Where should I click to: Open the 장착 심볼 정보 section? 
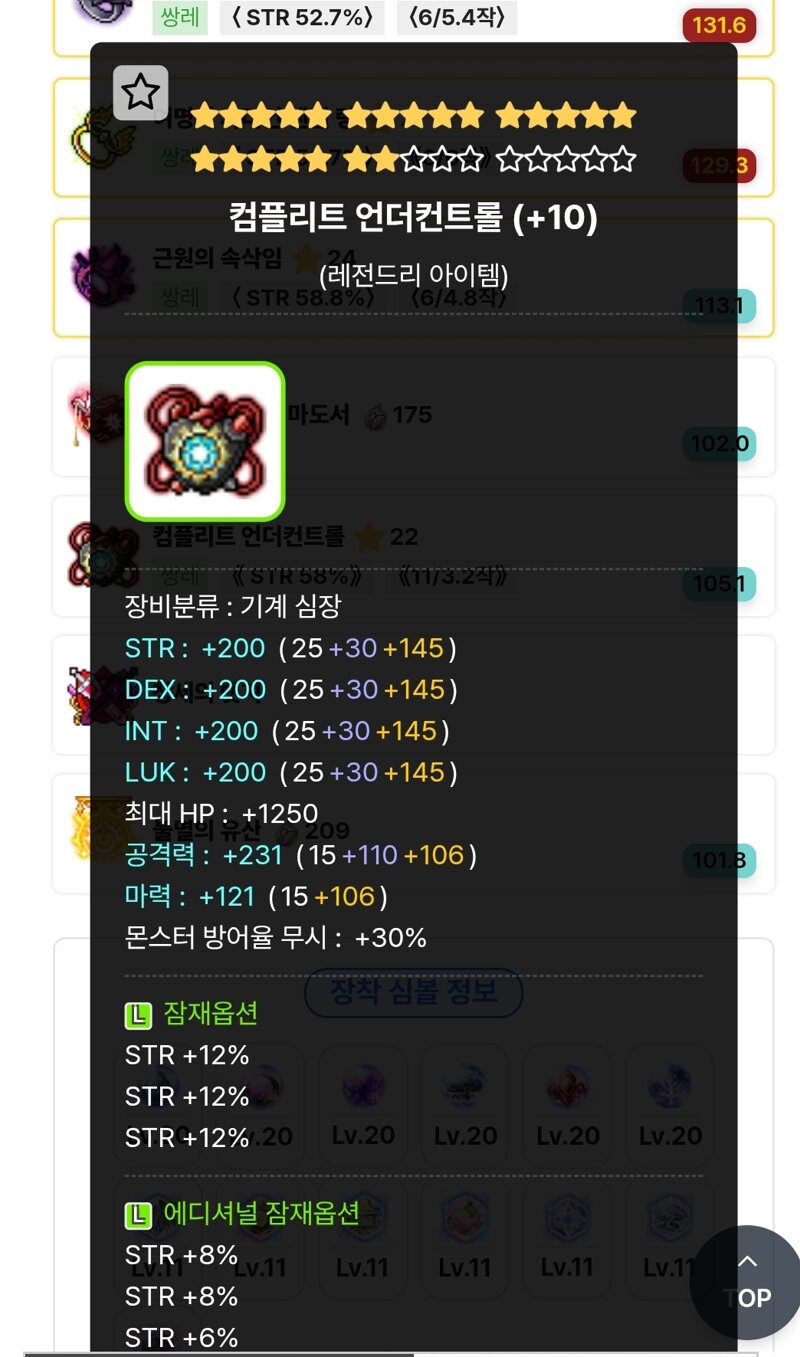coord(413,992)
